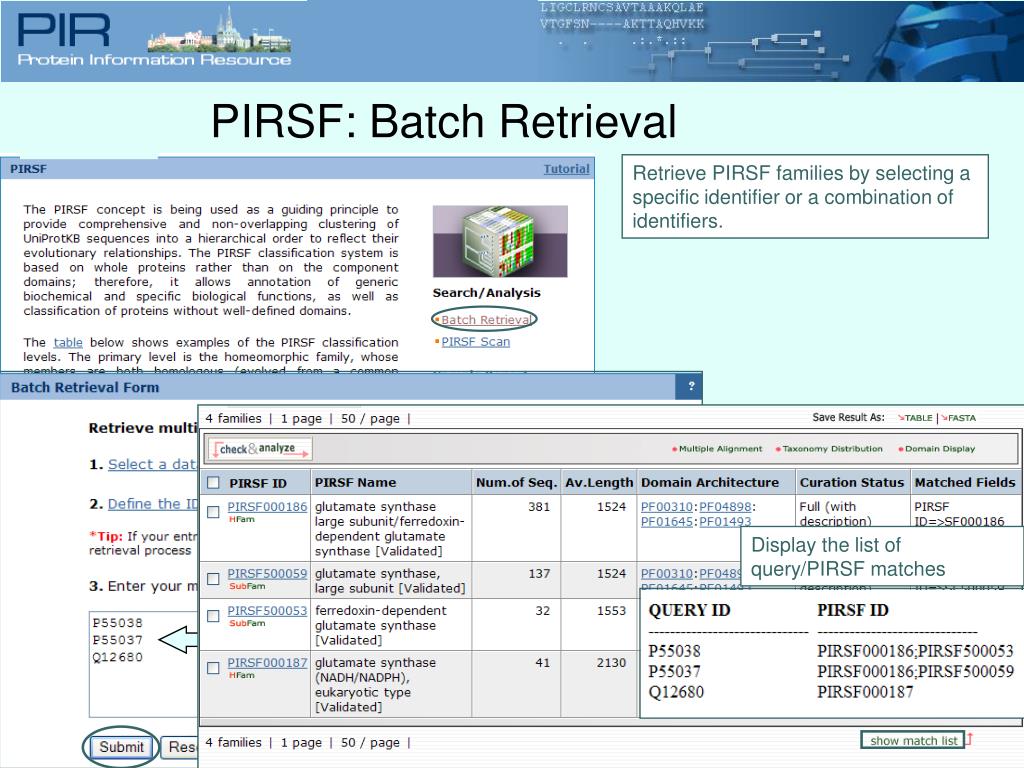Click the Matched Fields column header

tap(965, 483)
